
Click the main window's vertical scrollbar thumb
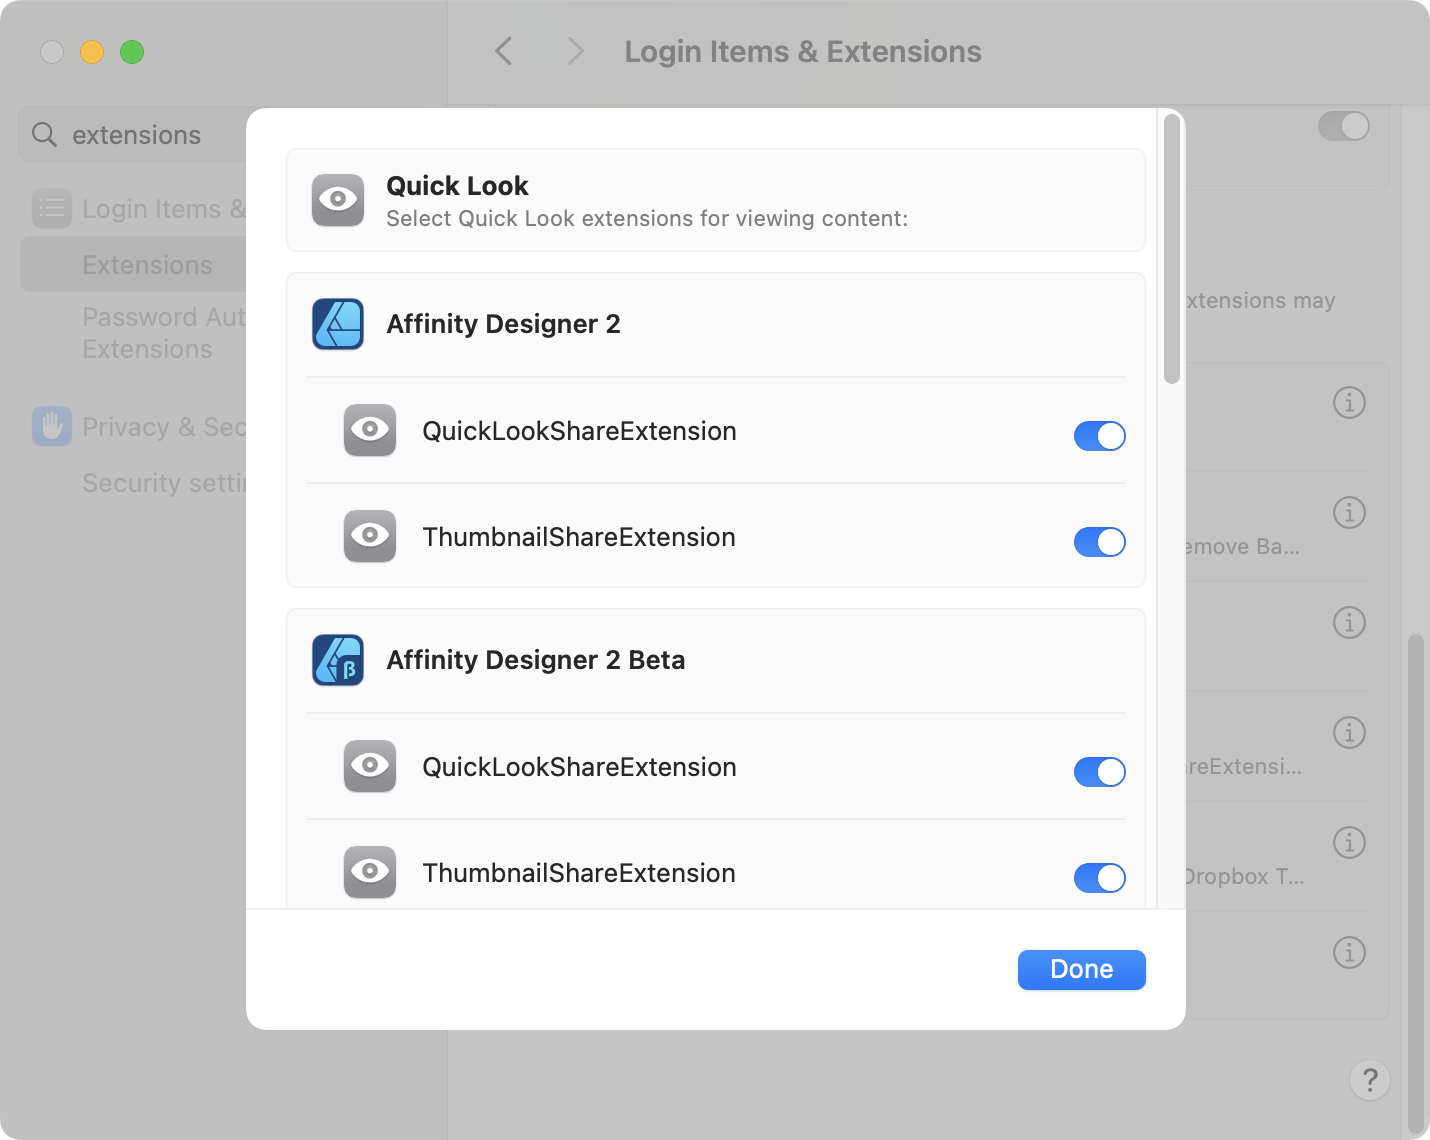pyautogui.click(x=1415, y=884)
